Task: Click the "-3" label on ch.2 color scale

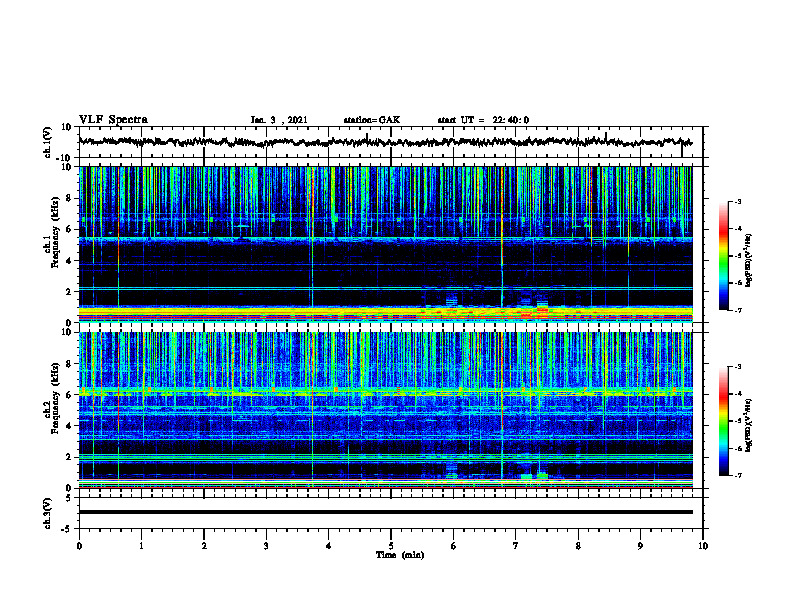Action: [737, 367]
